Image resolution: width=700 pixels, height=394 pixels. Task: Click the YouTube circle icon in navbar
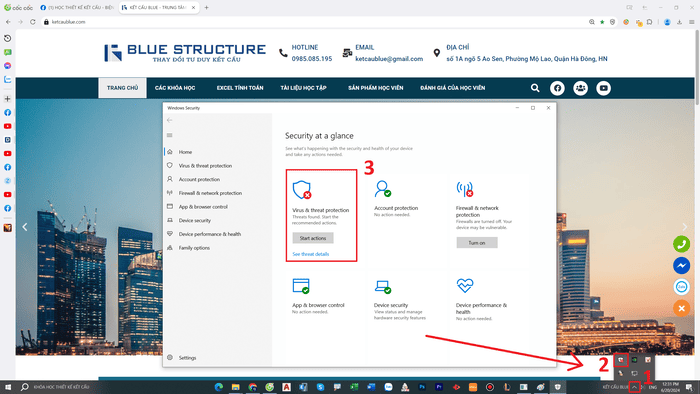(x=604, y=88)
